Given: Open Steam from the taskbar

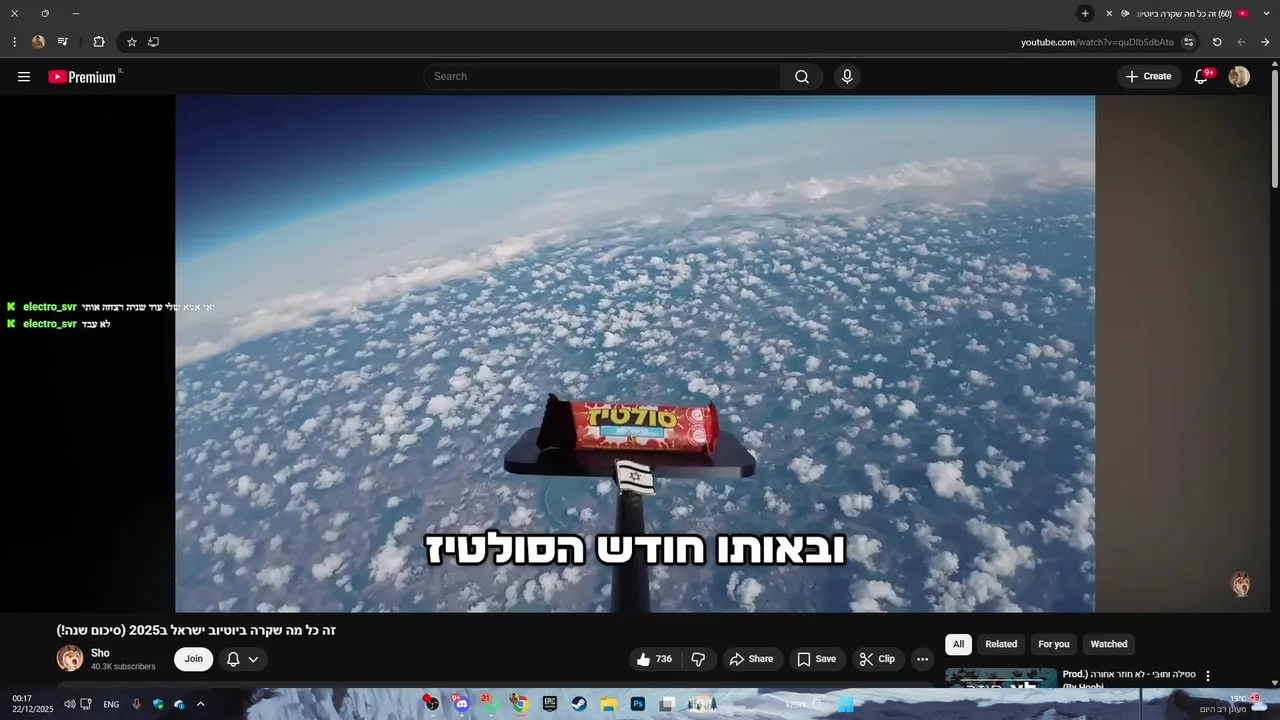Looking at the screenshot, I should [578, 704].
